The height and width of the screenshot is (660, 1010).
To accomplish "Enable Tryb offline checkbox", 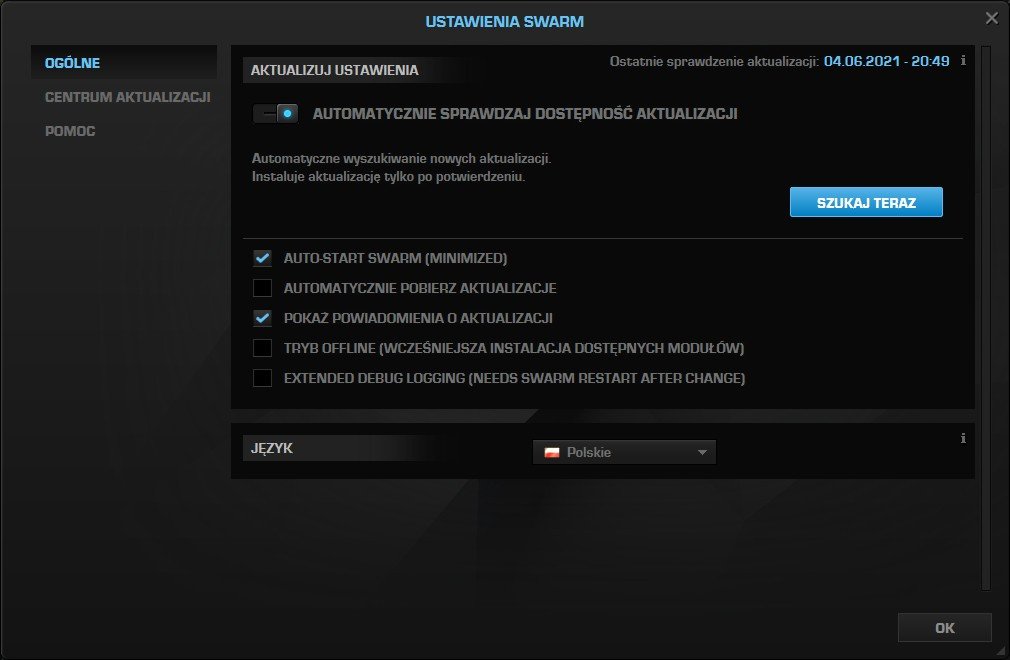I will [x=262, y=348].
